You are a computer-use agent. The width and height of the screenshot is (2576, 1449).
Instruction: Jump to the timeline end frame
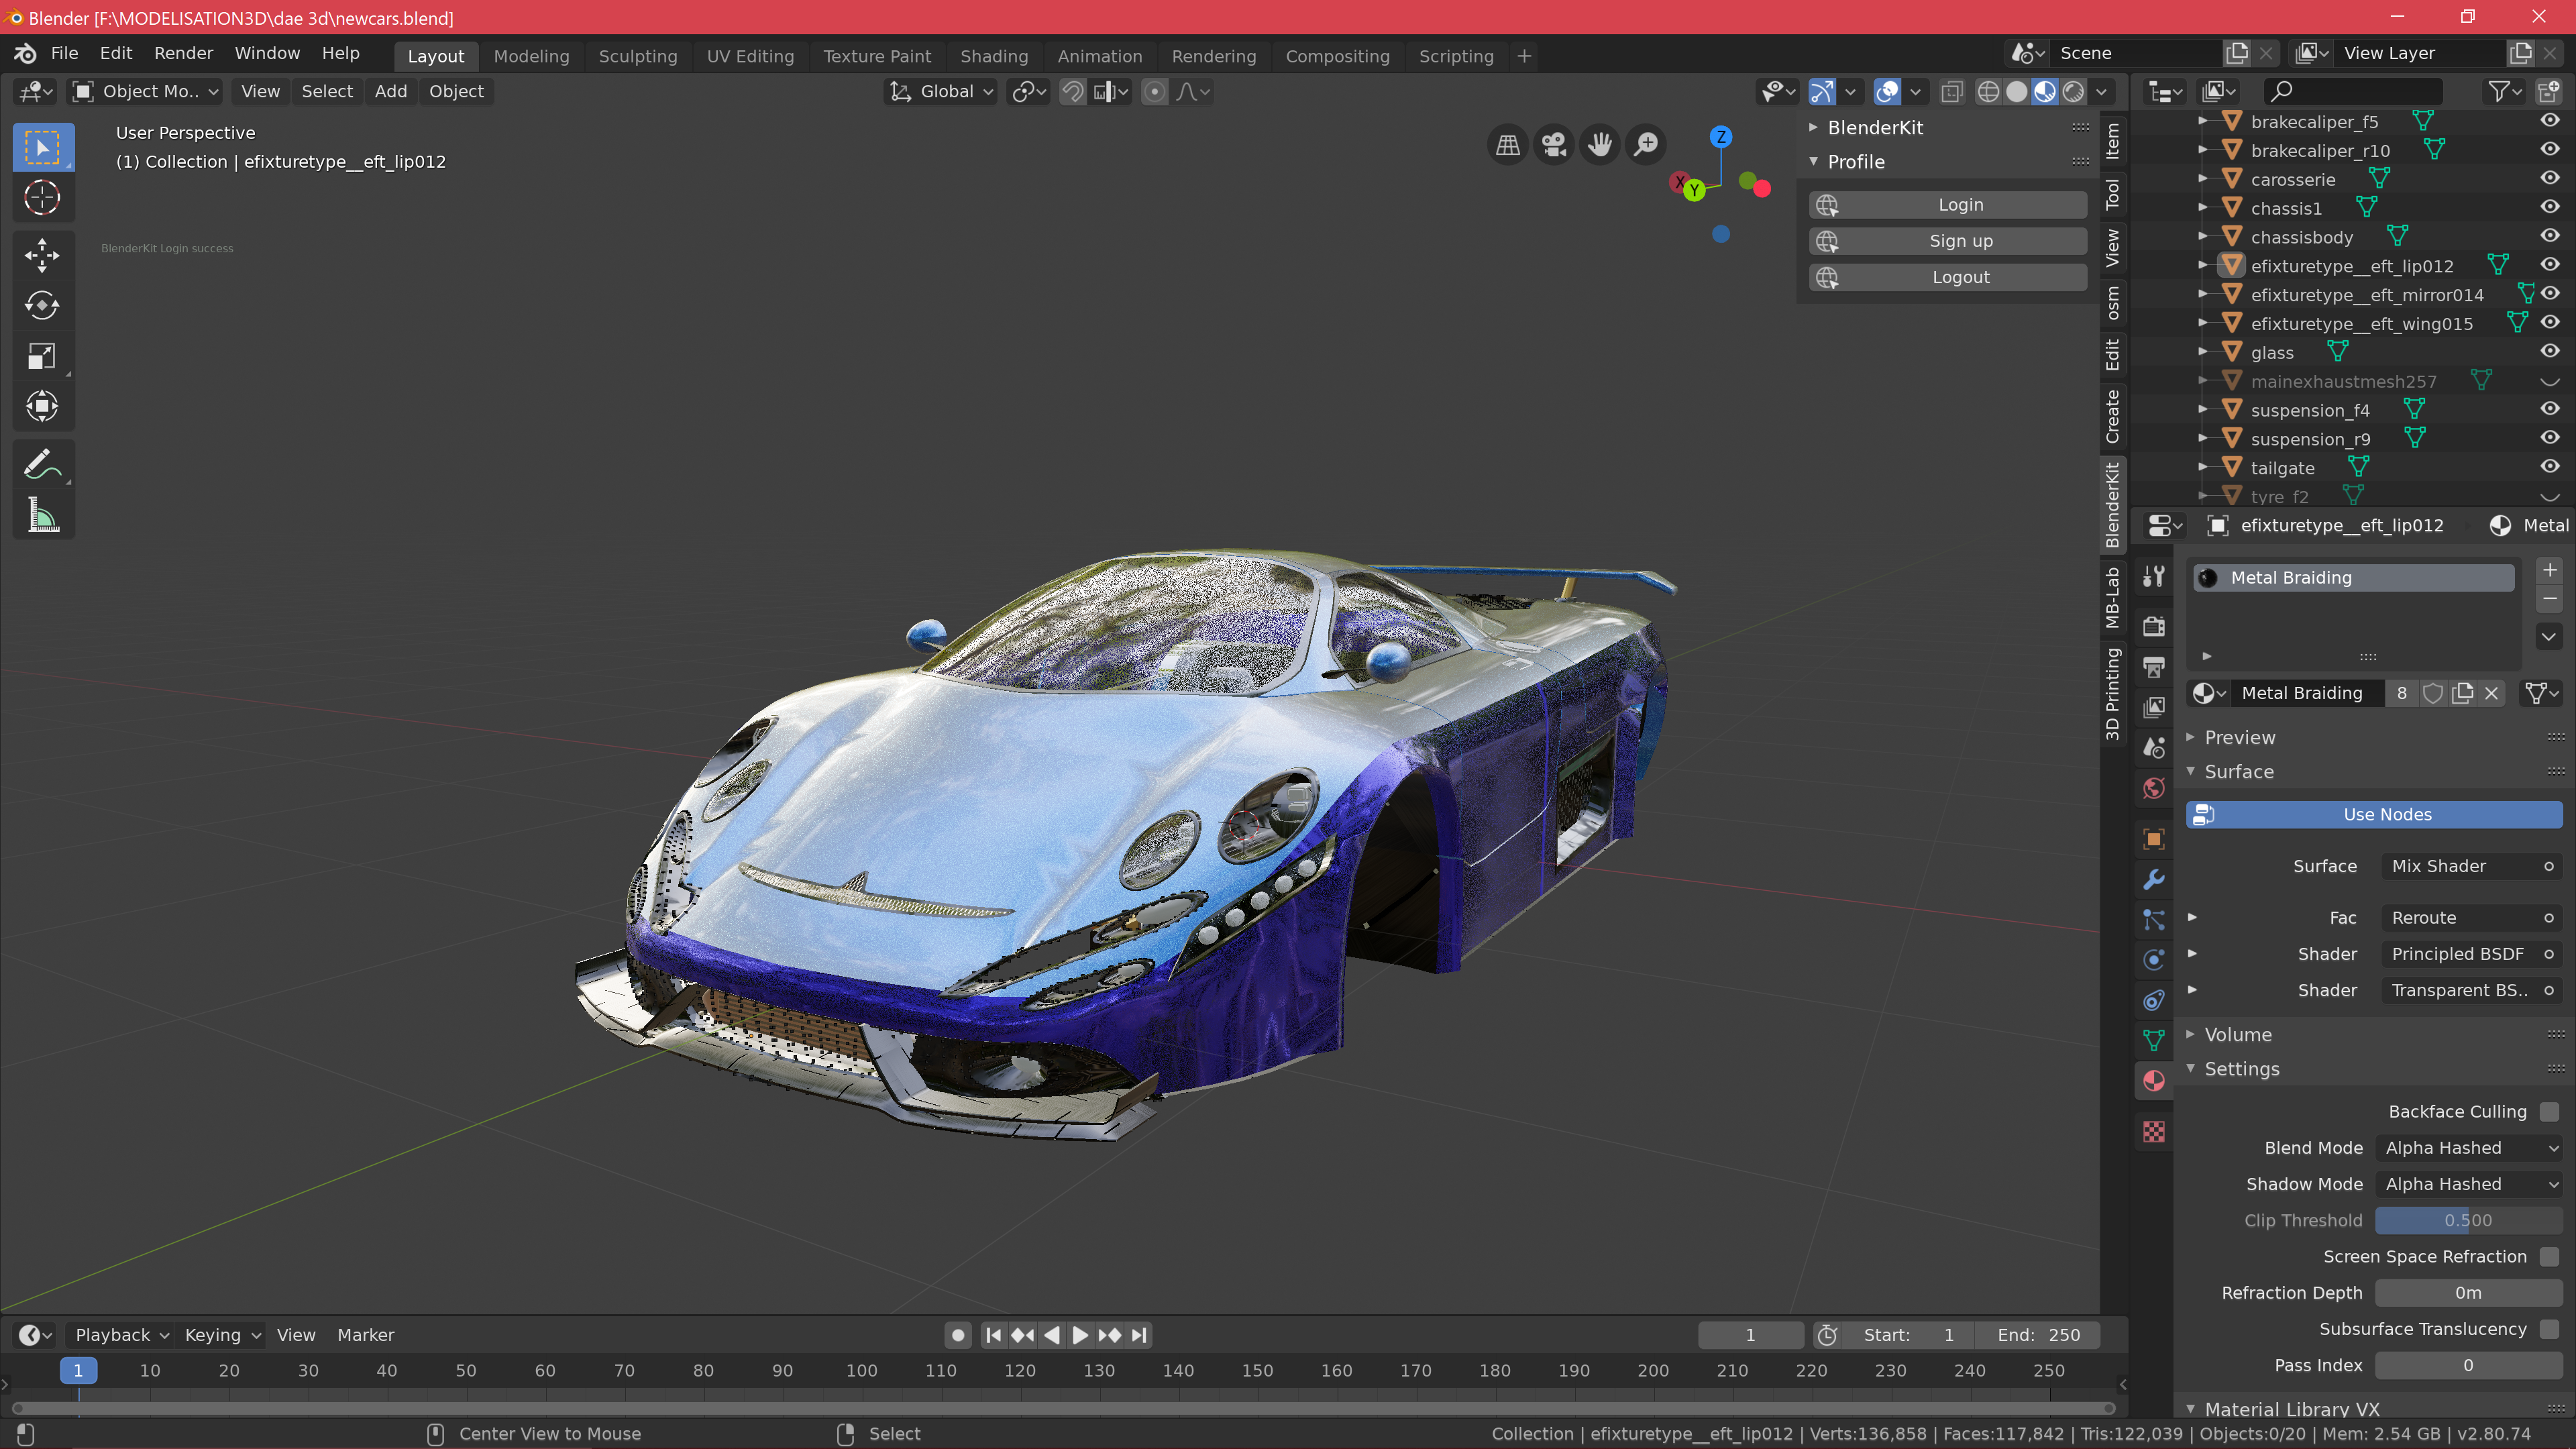click(1139, 1335)
